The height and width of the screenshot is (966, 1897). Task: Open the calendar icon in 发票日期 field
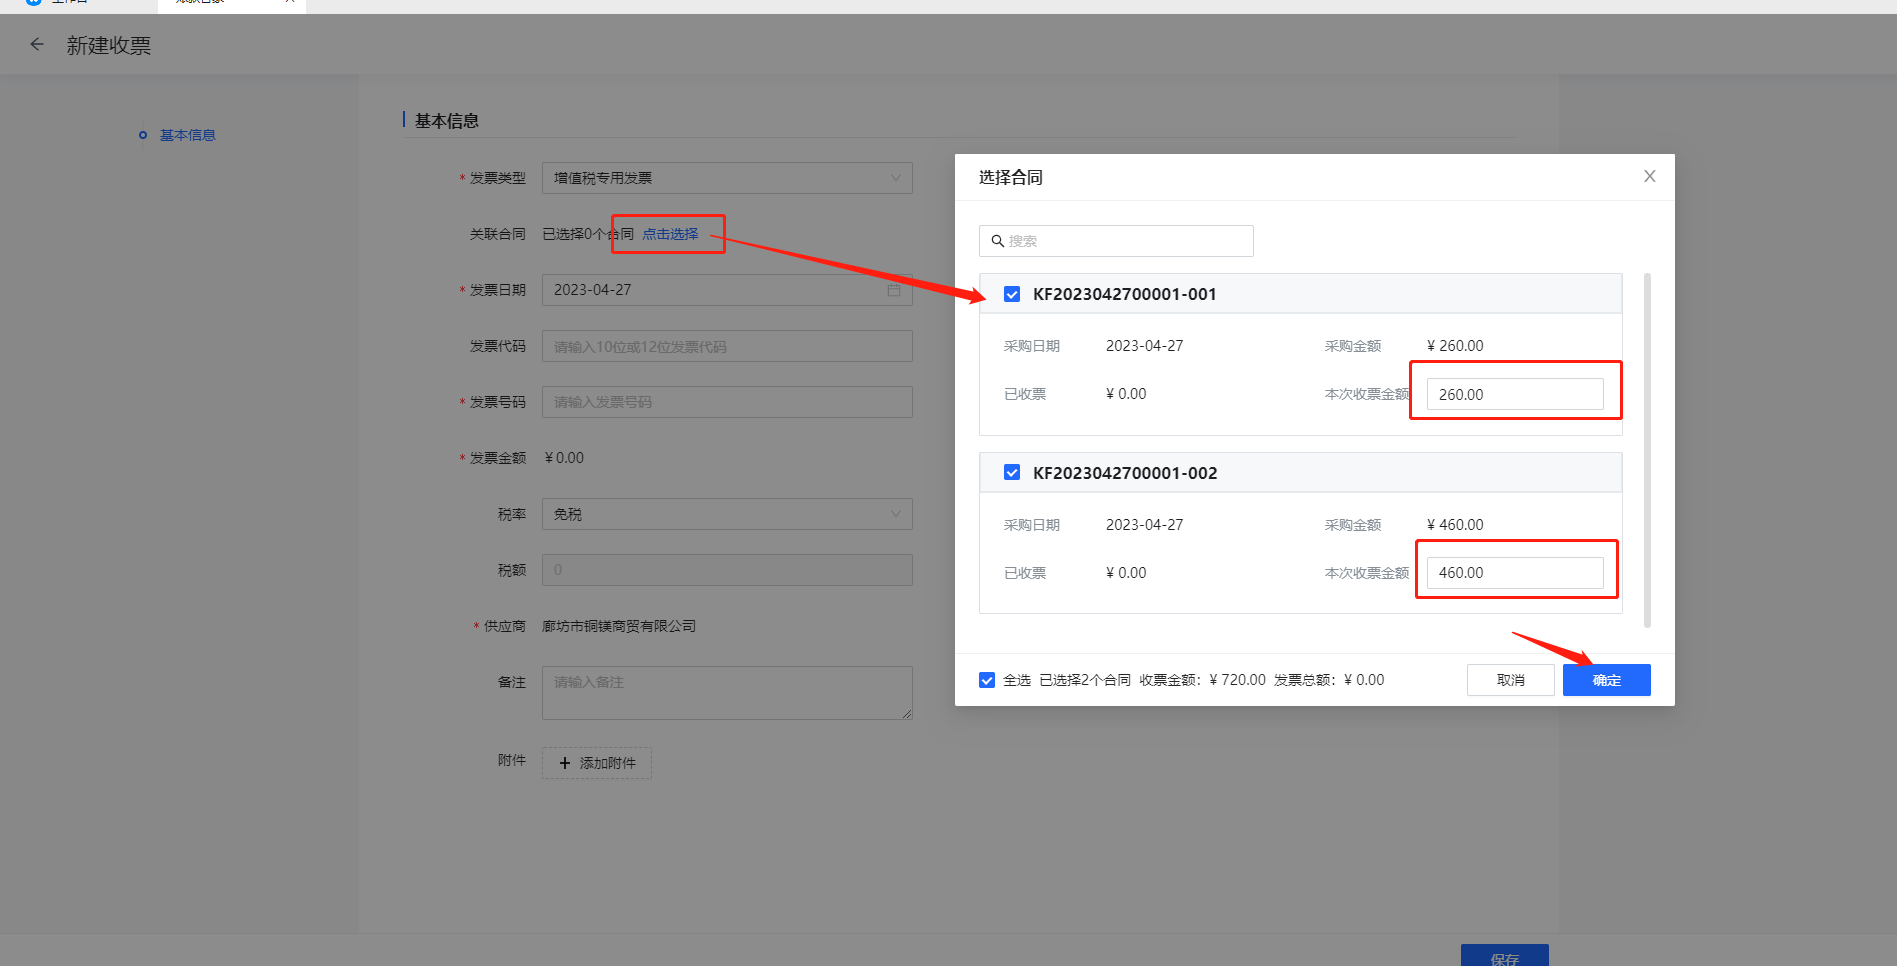point(894,290)
